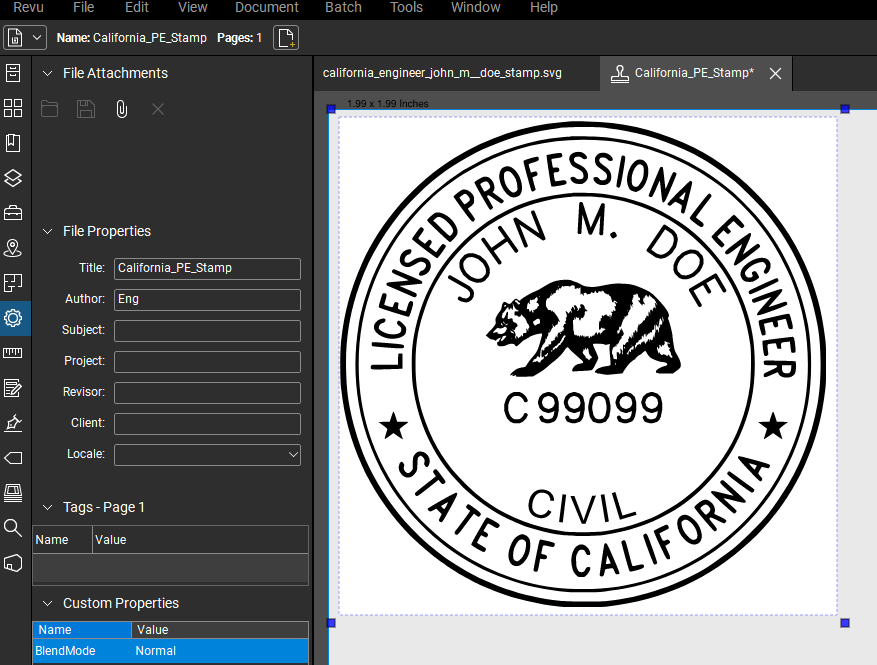Open the Measurements panel
Viewport: 877px width, 665px height.
tap(13, 353)
